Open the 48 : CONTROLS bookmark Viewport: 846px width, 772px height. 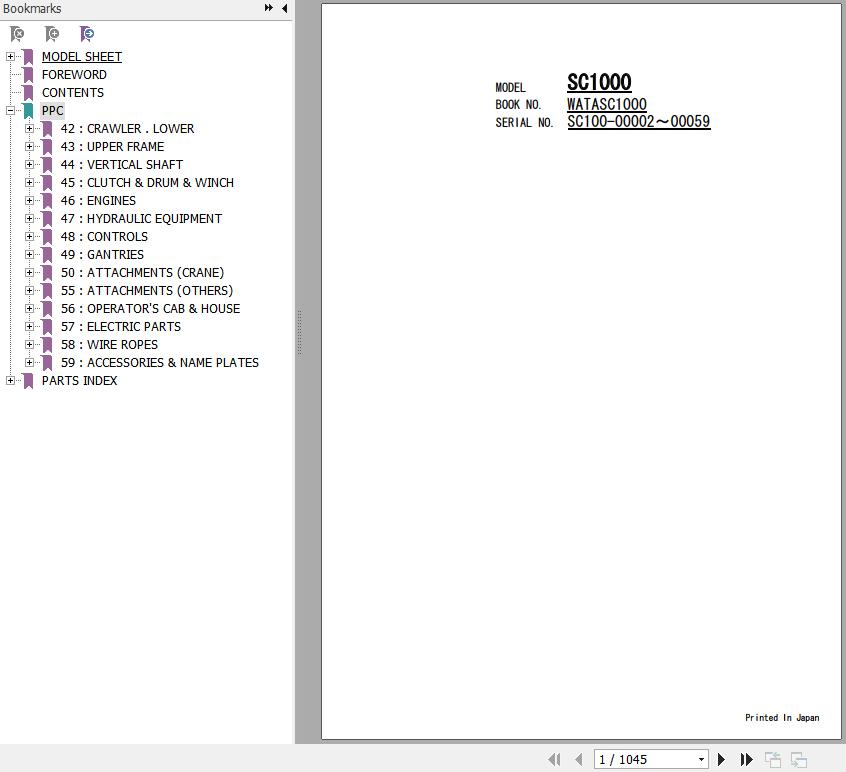pyautogui.click(x=104, y=237)
